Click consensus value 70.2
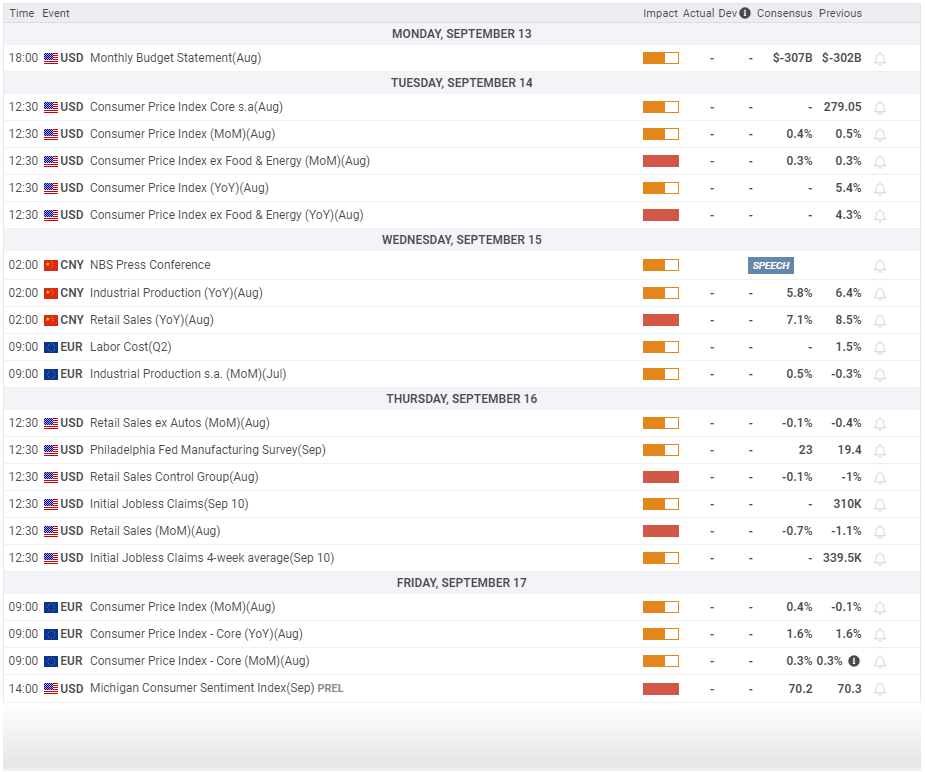Viewport: 925px width, 772px height. pos(800,688)
